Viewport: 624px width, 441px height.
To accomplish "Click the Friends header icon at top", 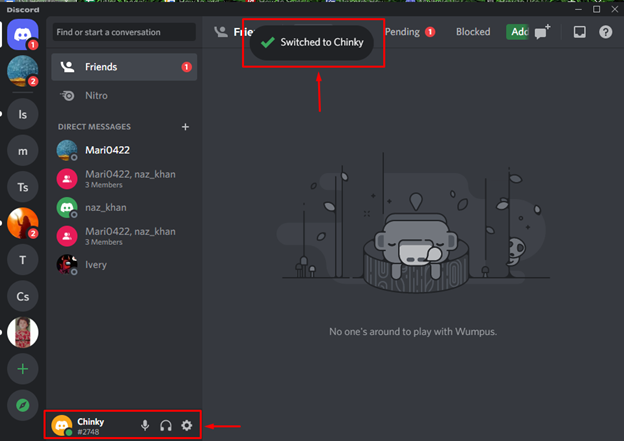I will pyautogui.click(x=221, y=32).
